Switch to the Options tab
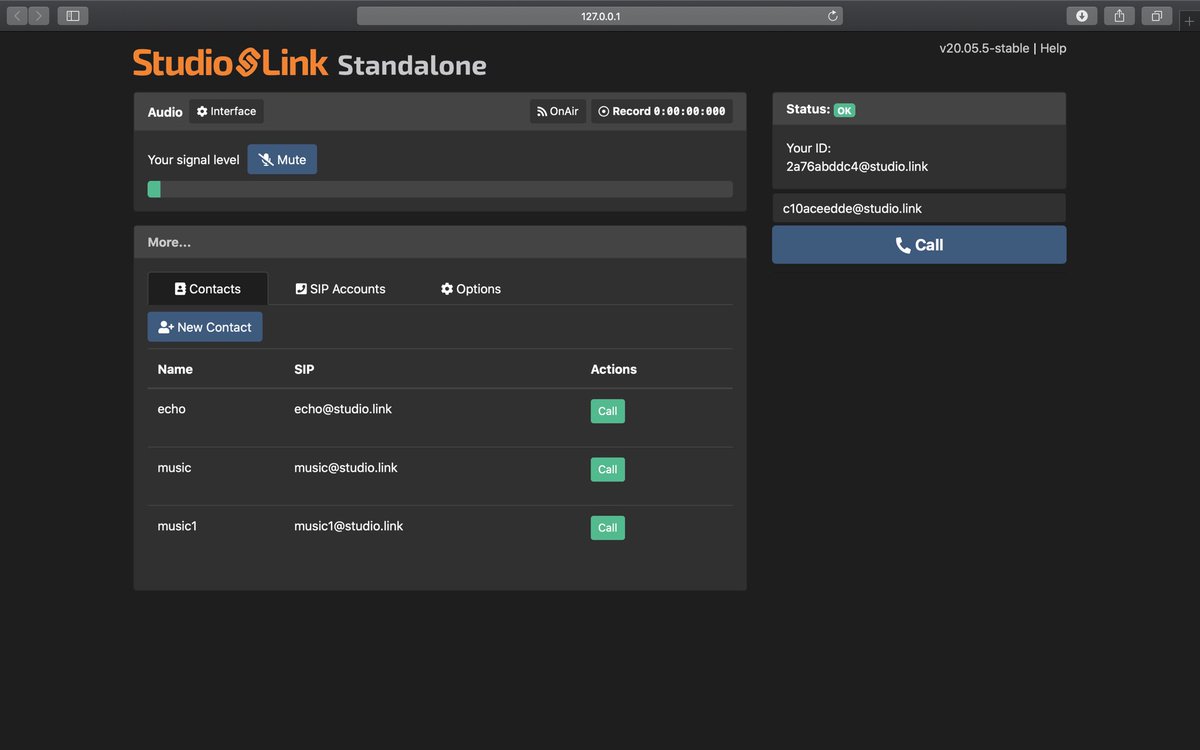Screen dimensions: 1200x750 click(471, 289)
